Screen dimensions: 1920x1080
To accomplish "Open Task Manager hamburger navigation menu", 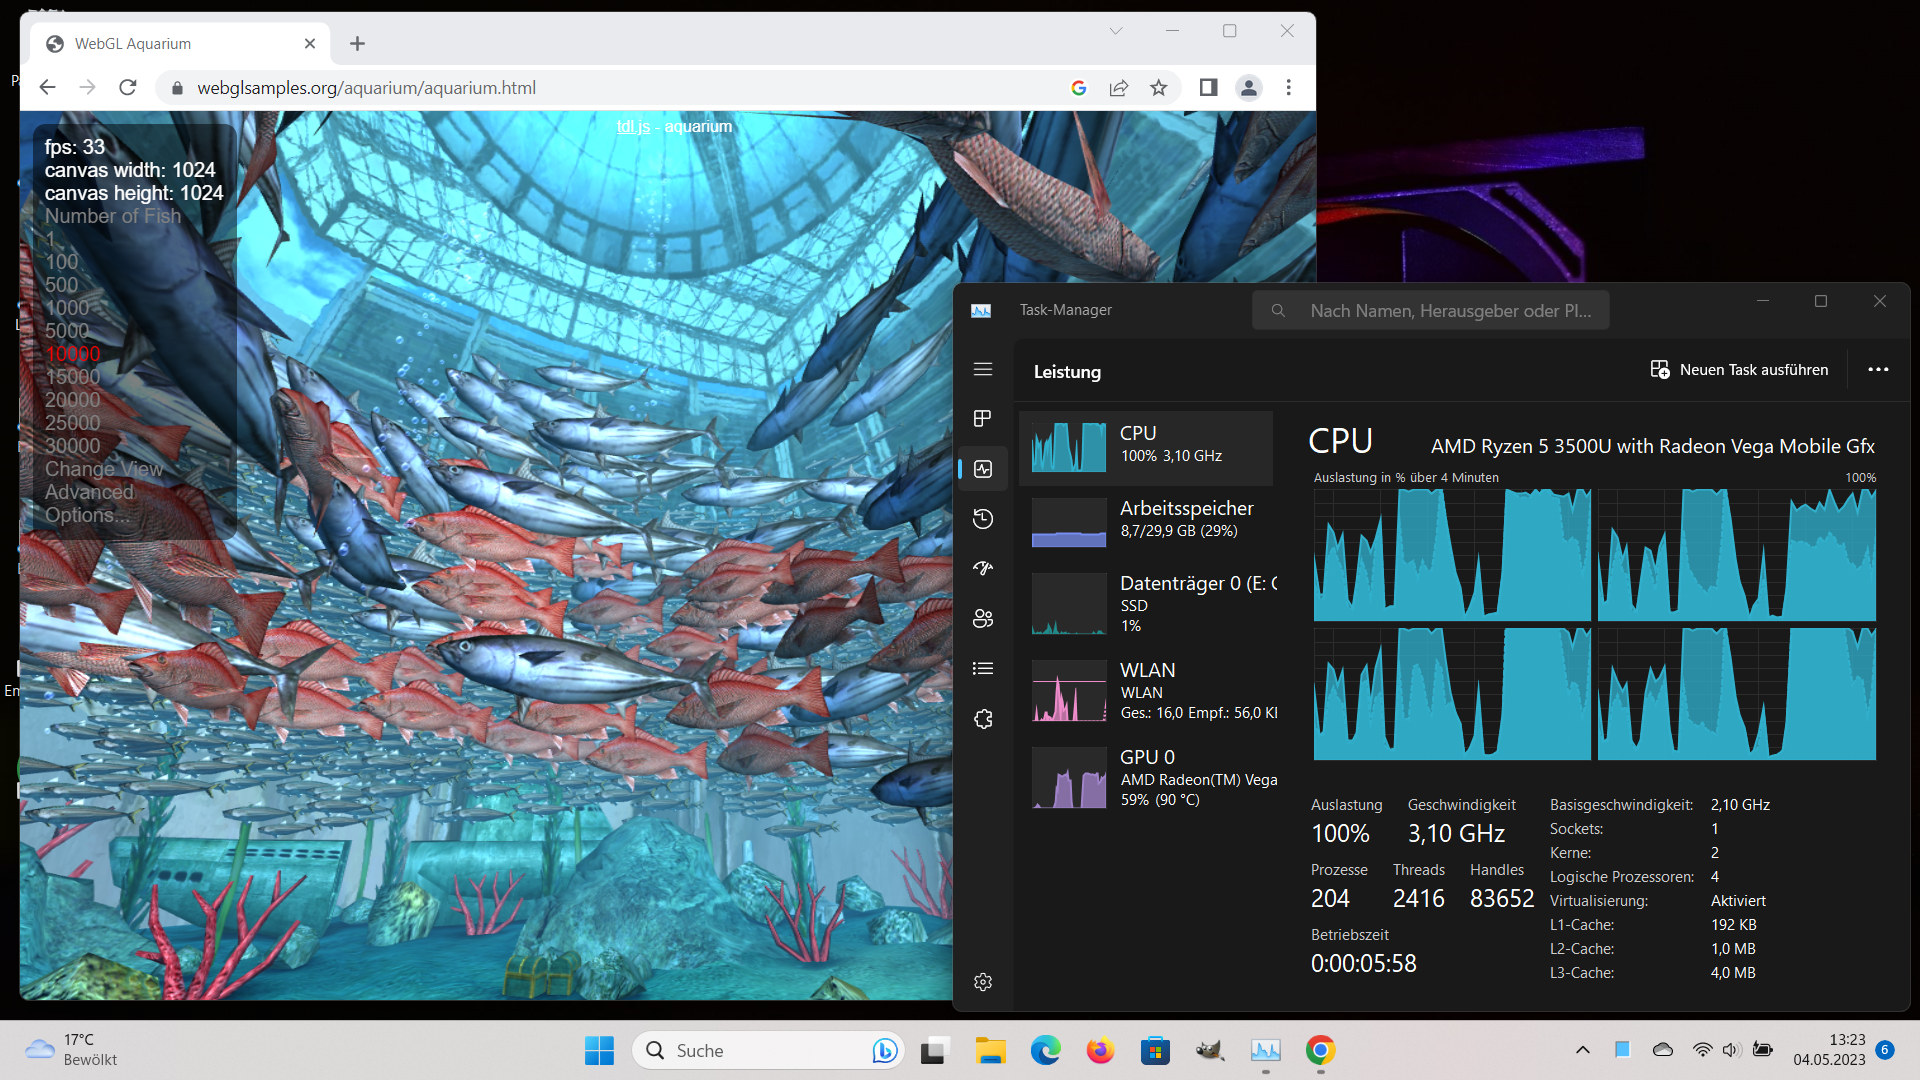I will tap(983, 369).
